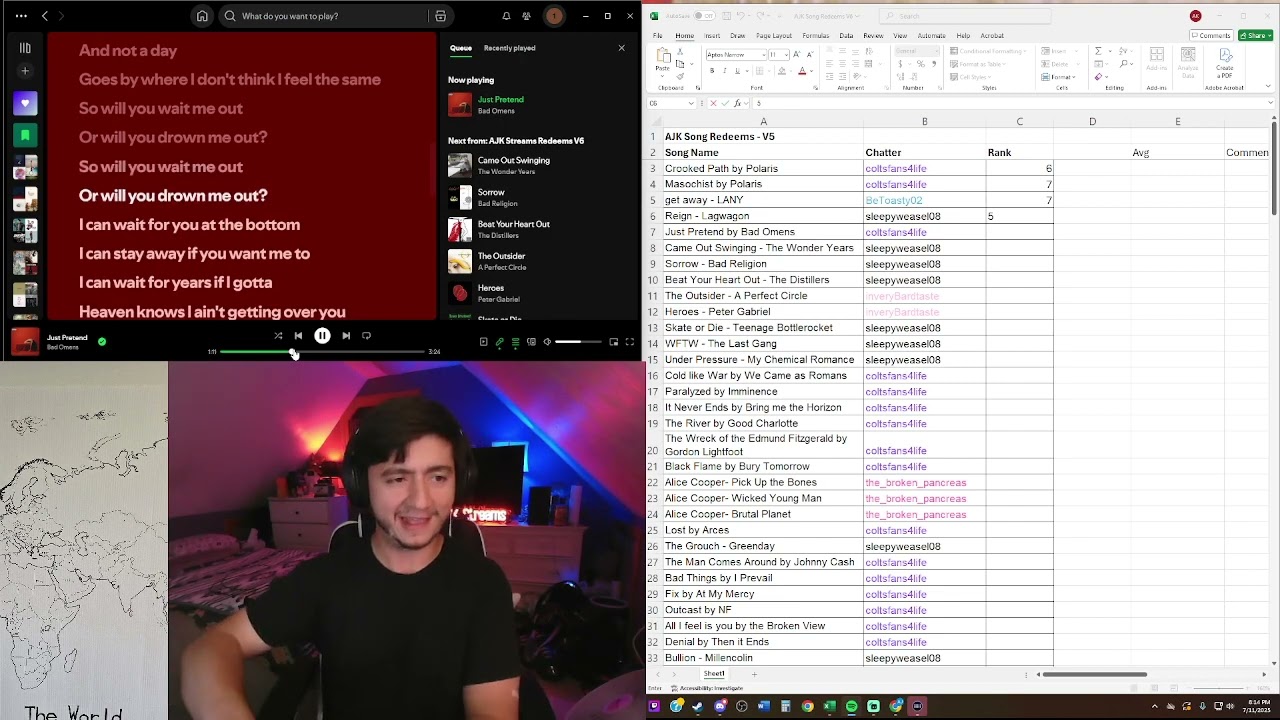Toggle saved checkmark next to Just Pretend

[x=102, y=341]
